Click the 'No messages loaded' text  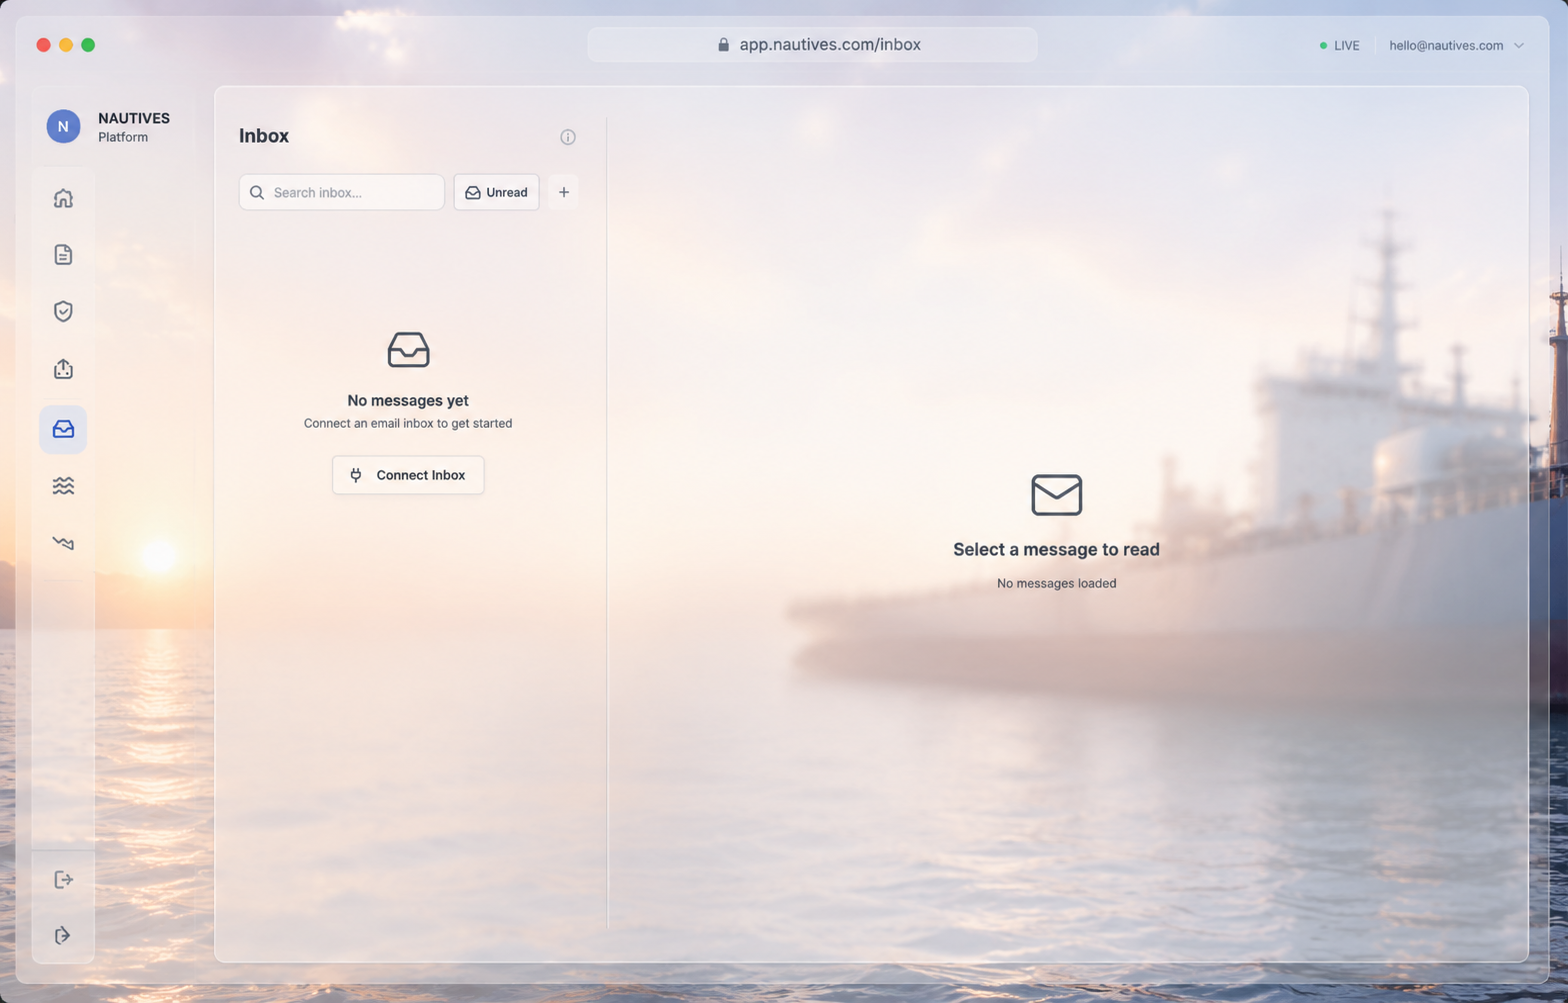[1056, 583]
